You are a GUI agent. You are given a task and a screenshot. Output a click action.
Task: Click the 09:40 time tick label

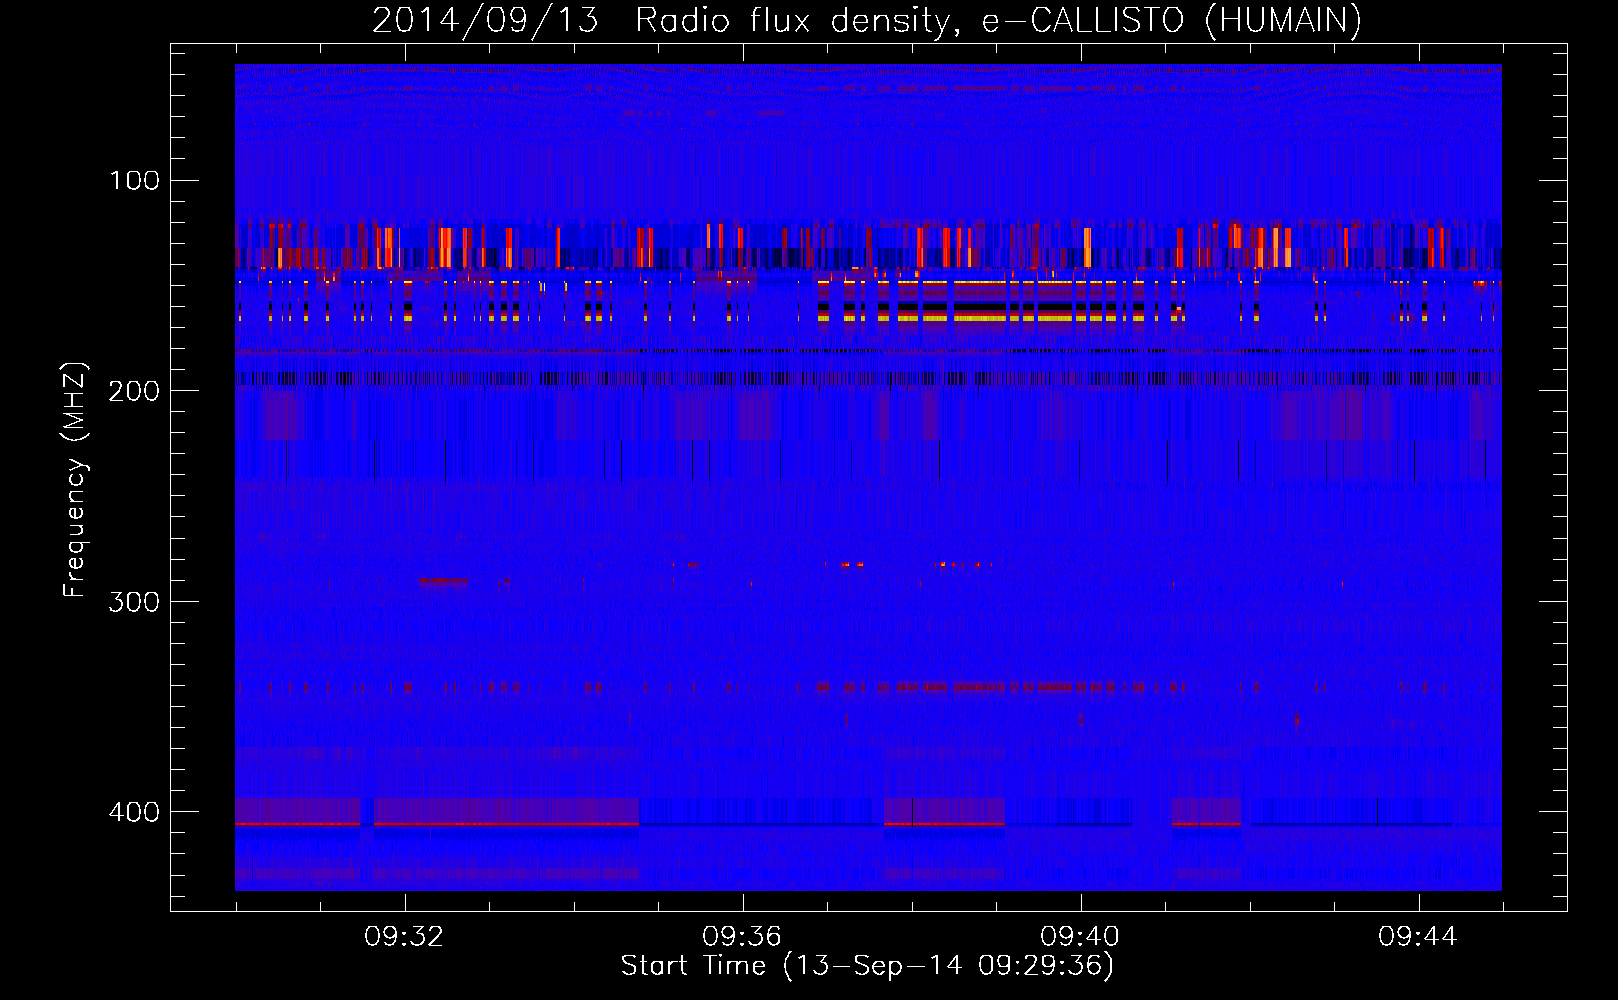[1080, 937]
